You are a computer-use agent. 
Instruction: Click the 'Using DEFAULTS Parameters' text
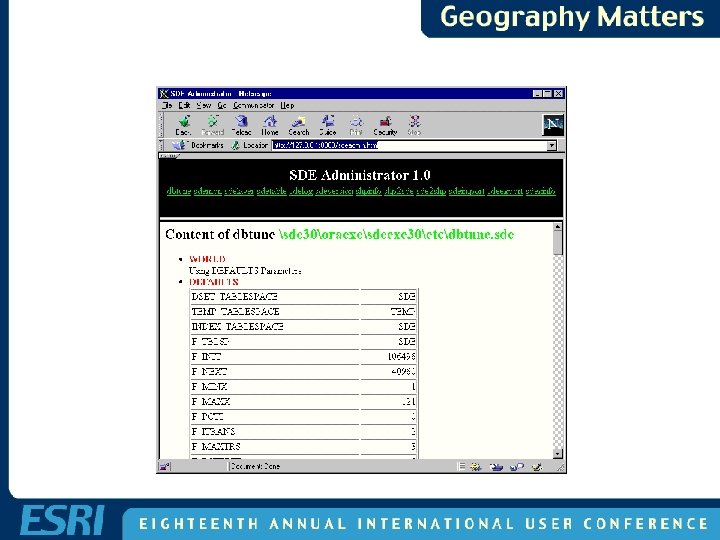[x=245, y=271]
